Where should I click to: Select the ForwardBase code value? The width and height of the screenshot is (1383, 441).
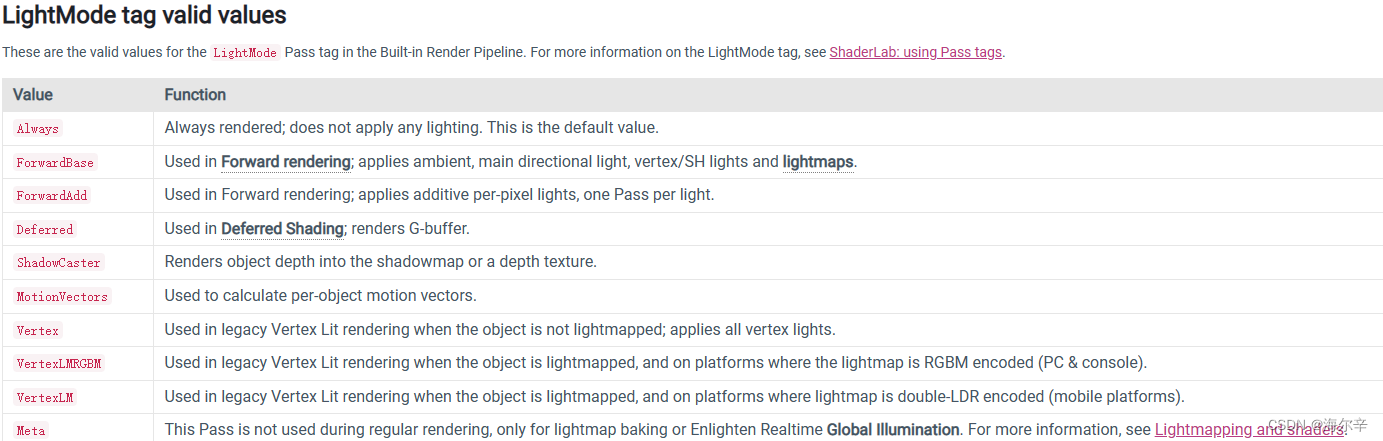click(x=55, y=163)
